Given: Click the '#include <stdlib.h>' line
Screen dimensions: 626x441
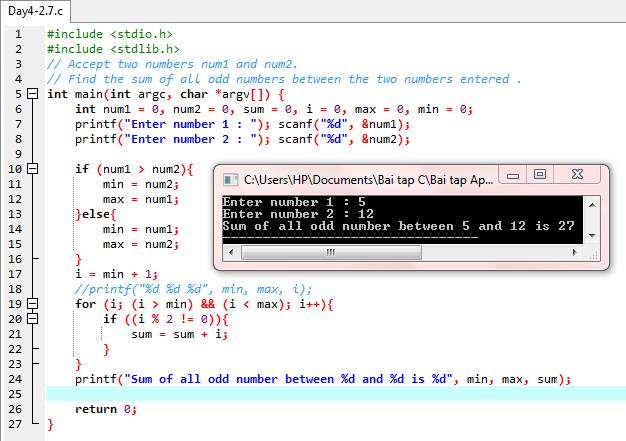Looking at the screenshot, I should pyautogui.click(x=113, y=49).
